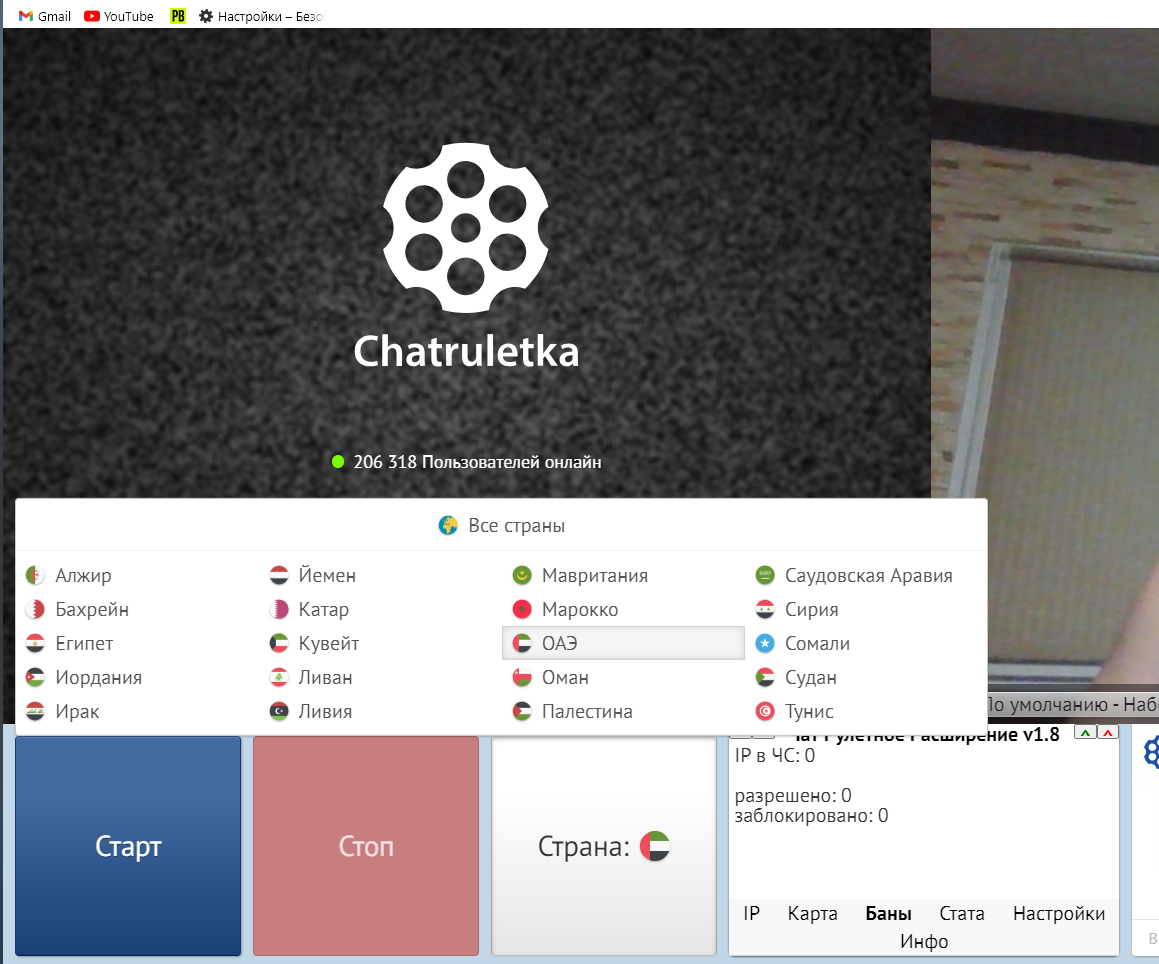
Task: Switch to the IP tab
Action: [x=752, y=914]
